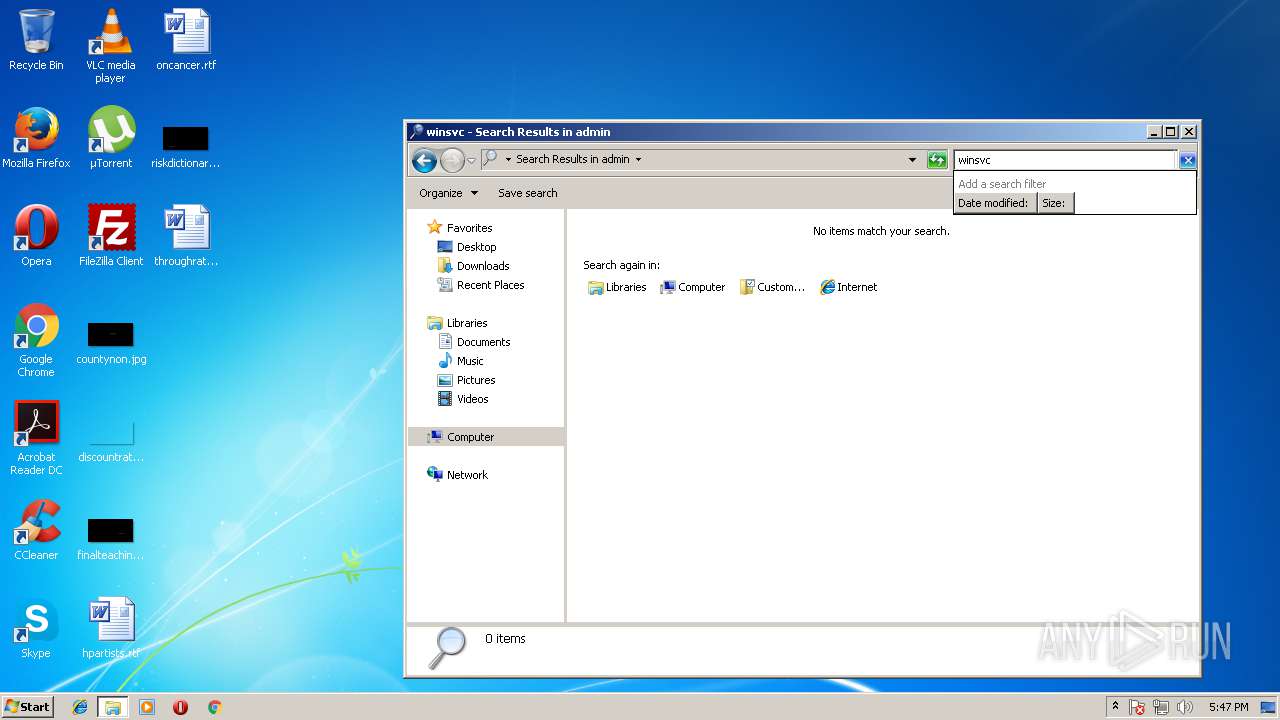
Task: Clear the winsvc search box
Action: pyautogui.click(x=1187, y=160)
